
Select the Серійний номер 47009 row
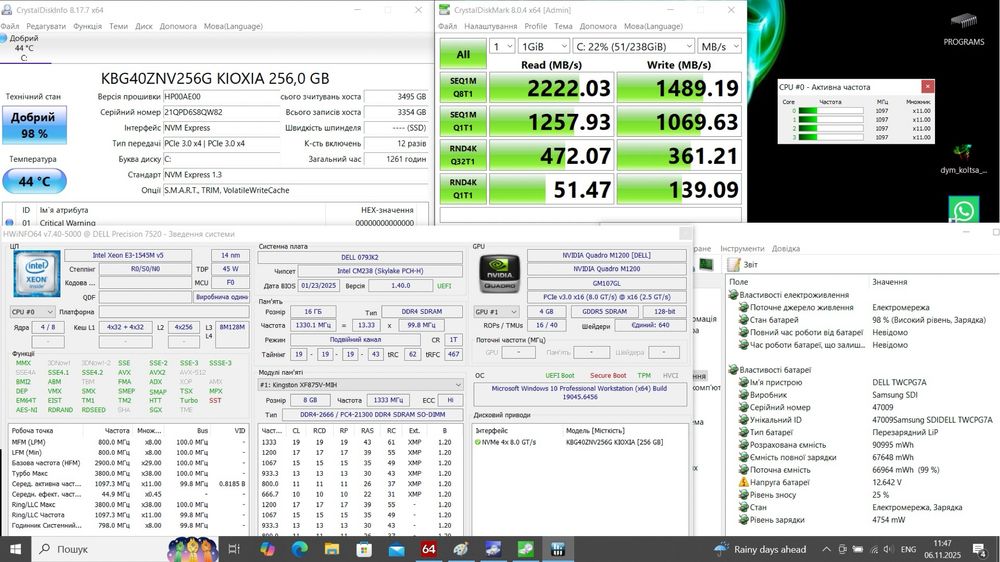click(x=861, y=407)
